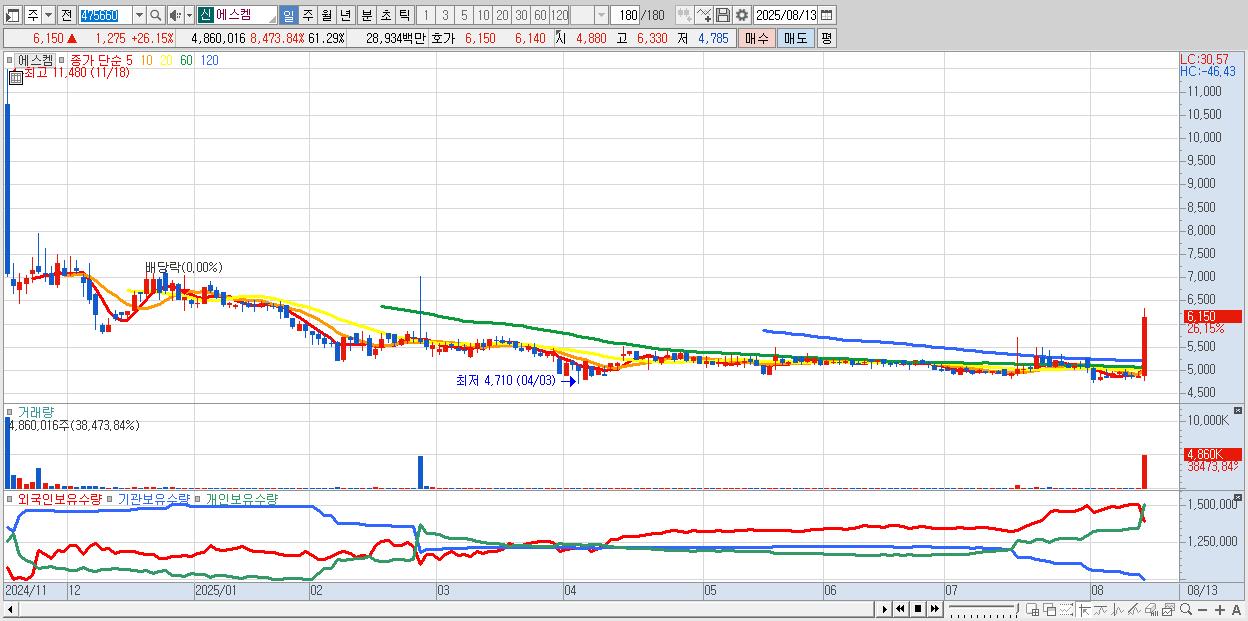Click the 전 button

pos(66,15)
